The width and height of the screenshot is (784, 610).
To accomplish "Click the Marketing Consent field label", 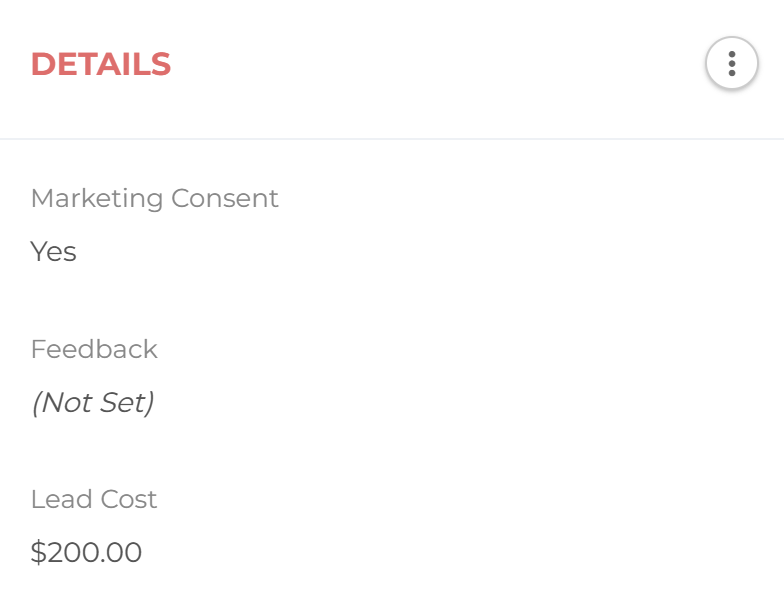I will [x=154, y=198].
